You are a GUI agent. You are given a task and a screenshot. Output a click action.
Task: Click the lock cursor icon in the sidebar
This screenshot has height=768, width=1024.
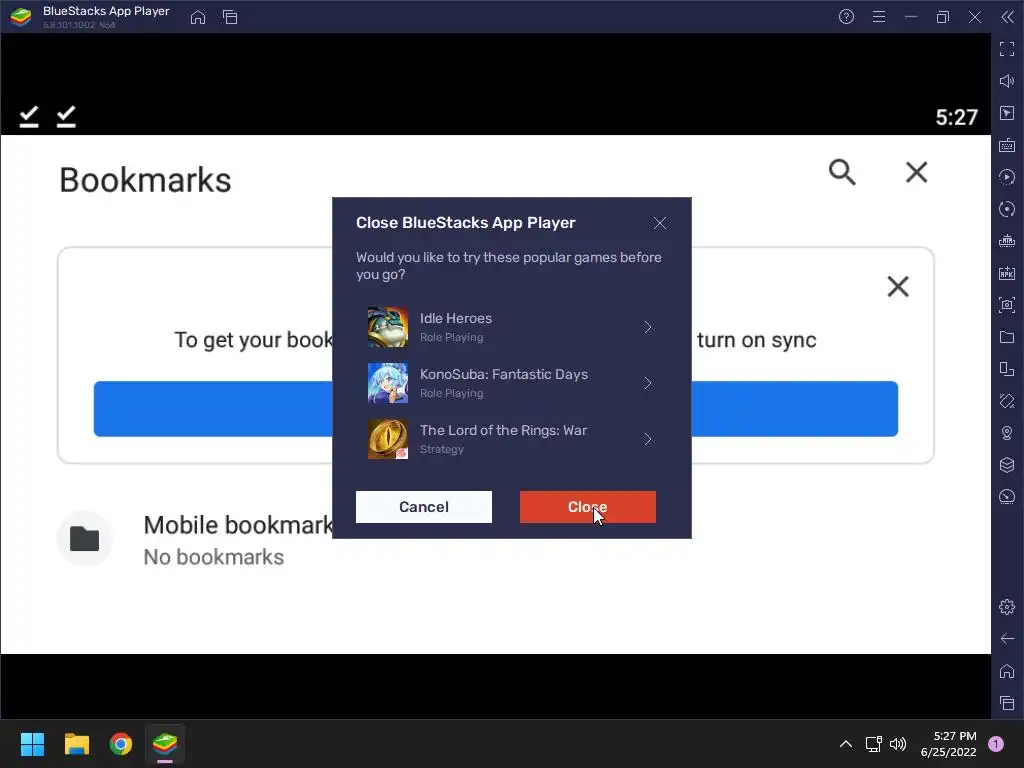(1007, 113)
